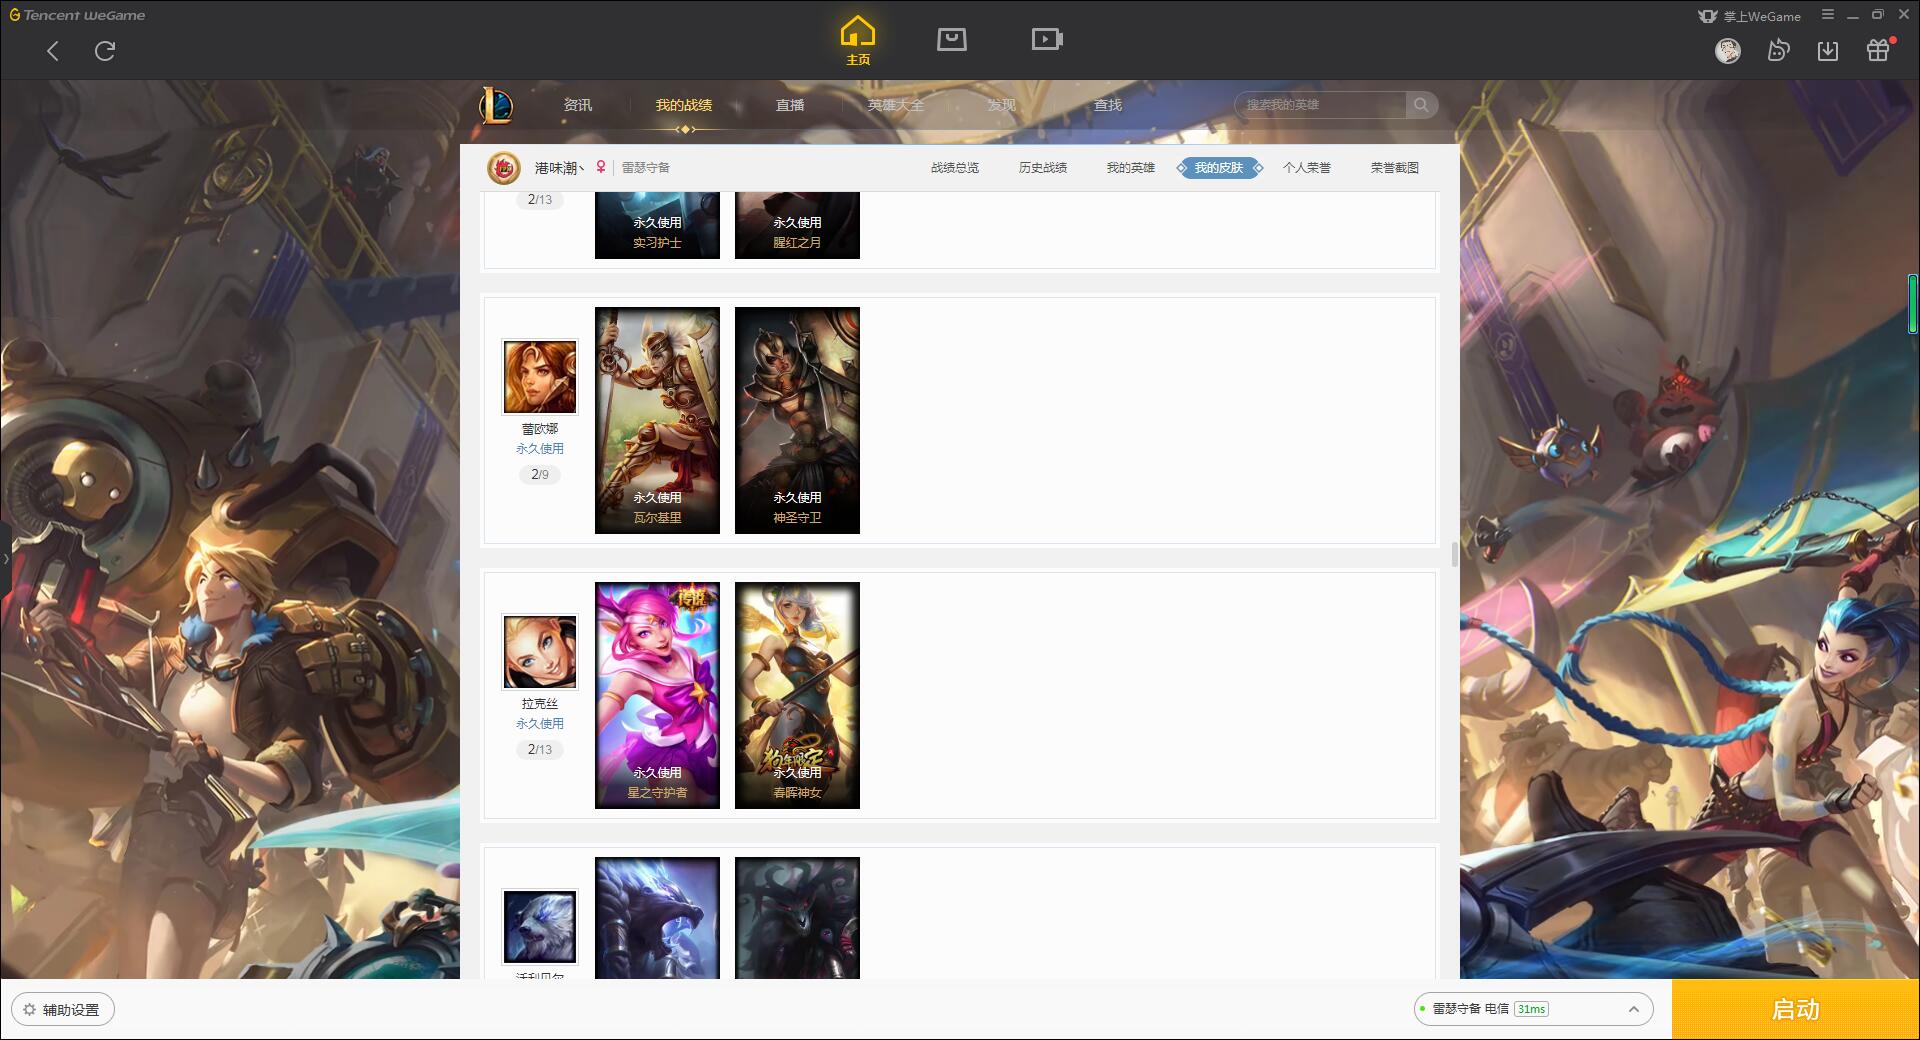The image size is (1920, 1040).
Task: Click the magnifier search icon button
Action: pyautogui.click(x=1421, y=105)
